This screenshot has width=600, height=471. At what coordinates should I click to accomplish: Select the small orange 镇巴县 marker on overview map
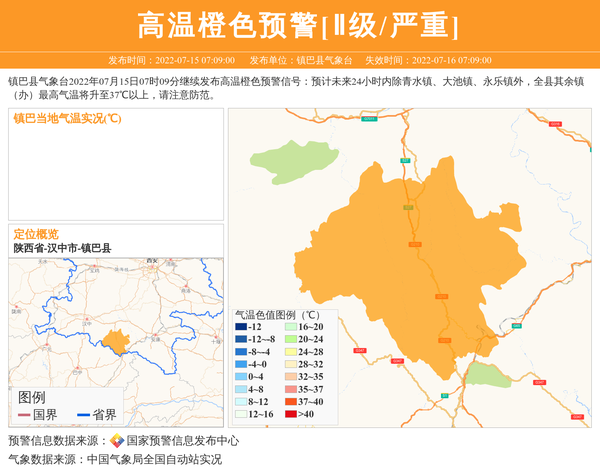click(116, 340)
